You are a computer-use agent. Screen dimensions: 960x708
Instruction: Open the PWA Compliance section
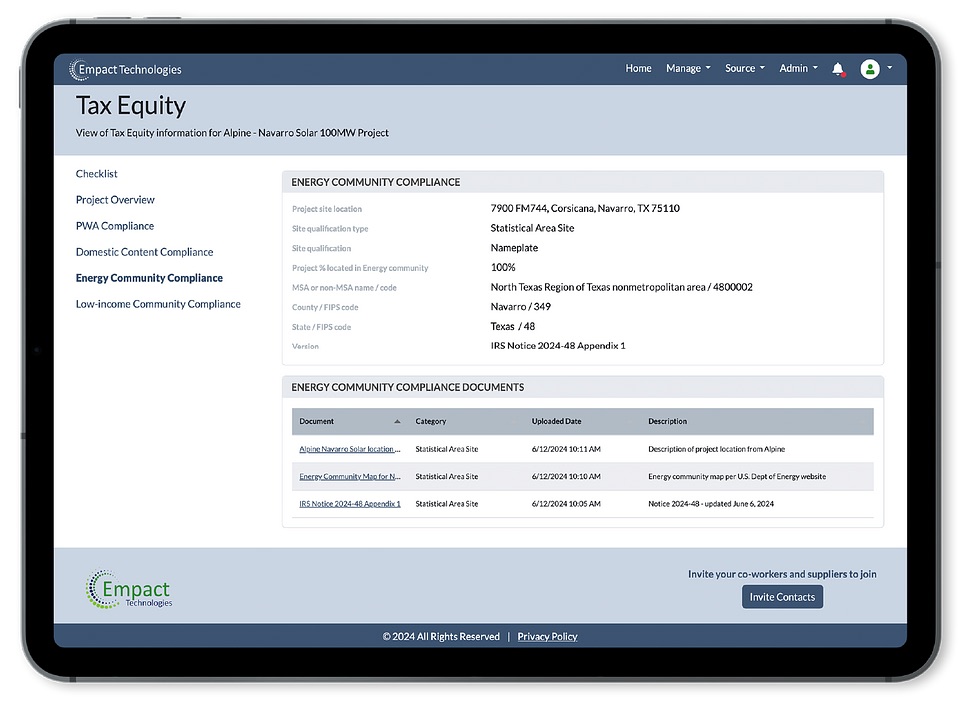point(114,225)
